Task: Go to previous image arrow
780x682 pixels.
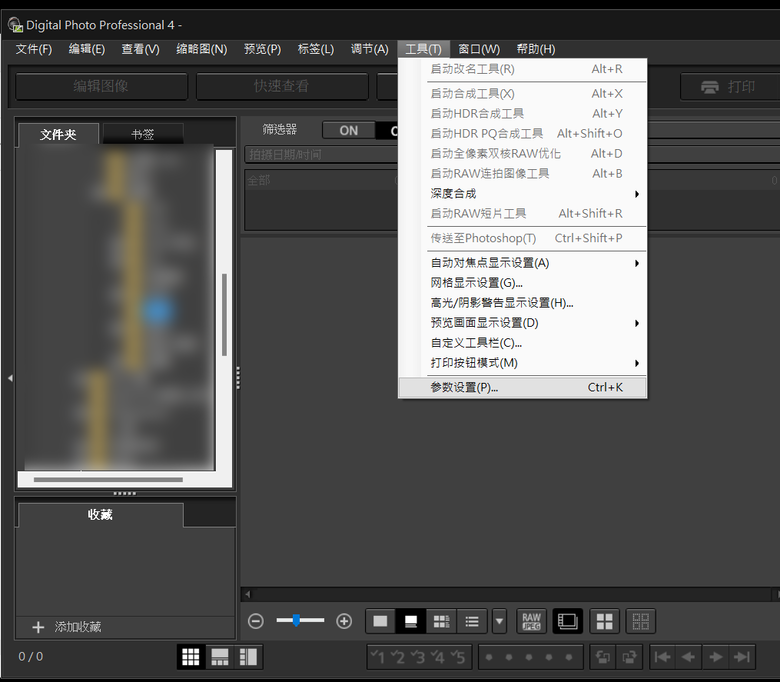Action: pyautogui.click(x=689, y=657)
